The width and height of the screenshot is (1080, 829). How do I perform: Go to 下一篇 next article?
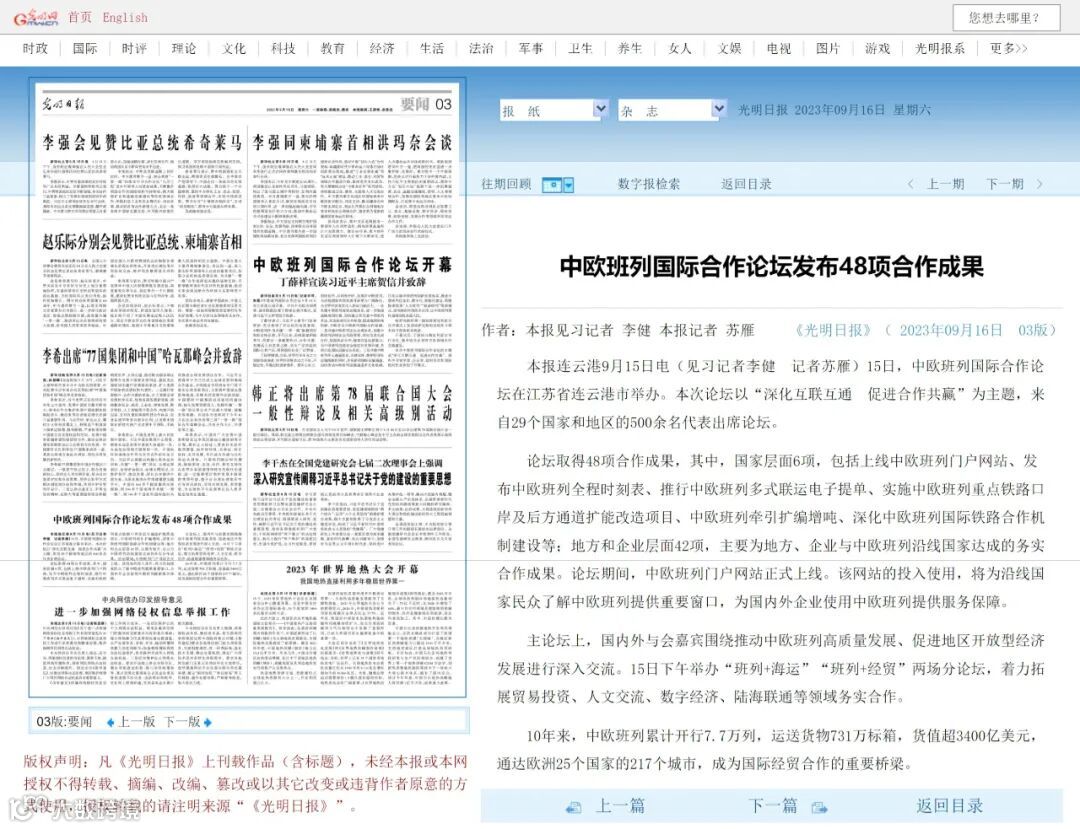[773, 806]
